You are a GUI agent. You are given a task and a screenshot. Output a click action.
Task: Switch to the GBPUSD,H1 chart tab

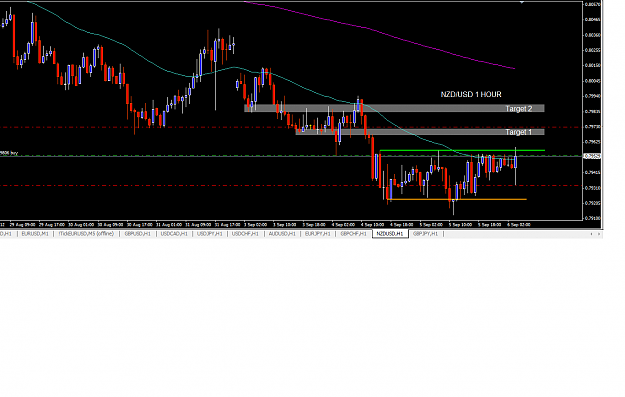pos(138,234)
